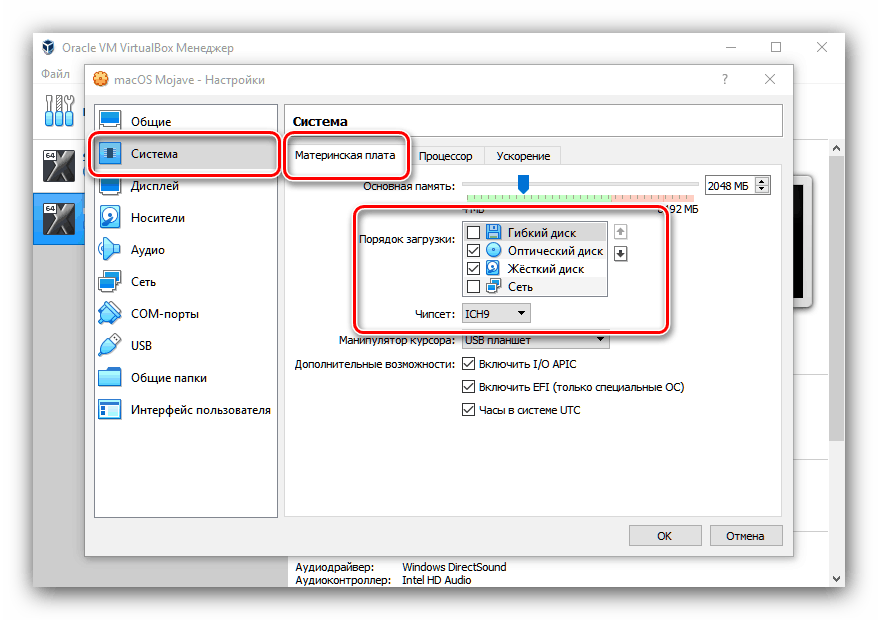Click the USB connector icon
The image size is (878, 620).
110,345
